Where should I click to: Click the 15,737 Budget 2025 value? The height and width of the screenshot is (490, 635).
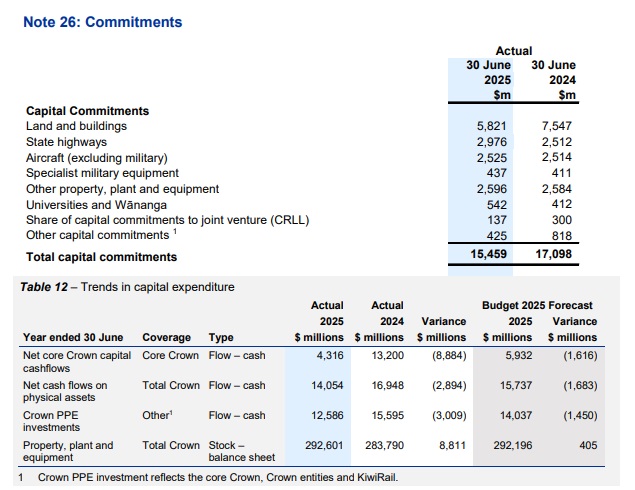[516, 386]
